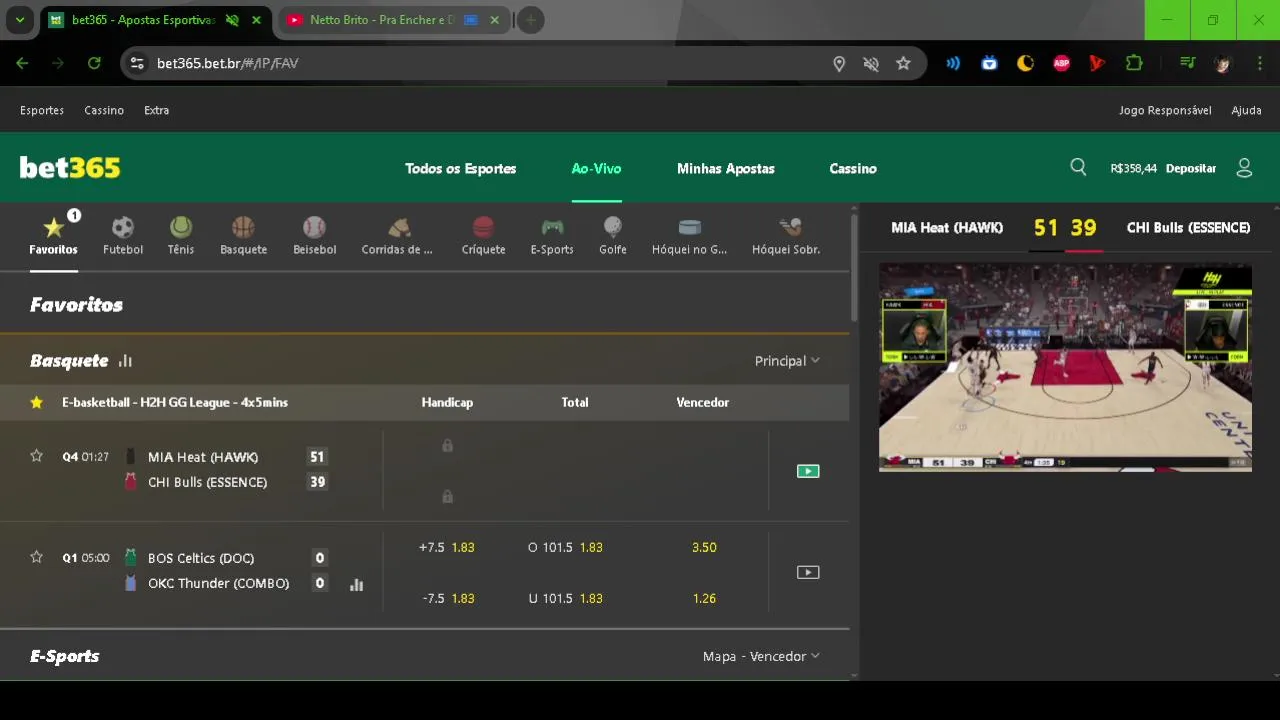The height and width of the screenshot is (720, 1280).
Task: Click the muted site sound icon in address bar
Action: 871,63
